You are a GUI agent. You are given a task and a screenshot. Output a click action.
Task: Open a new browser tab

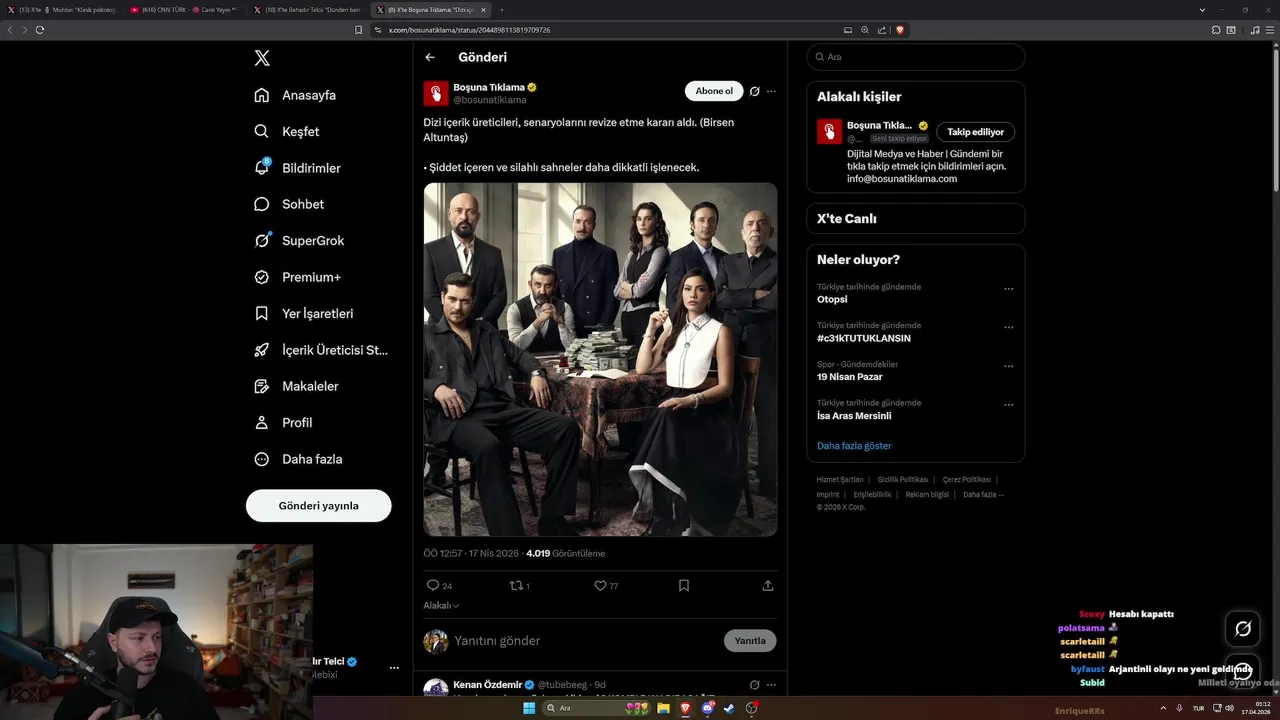pos(502,10)
